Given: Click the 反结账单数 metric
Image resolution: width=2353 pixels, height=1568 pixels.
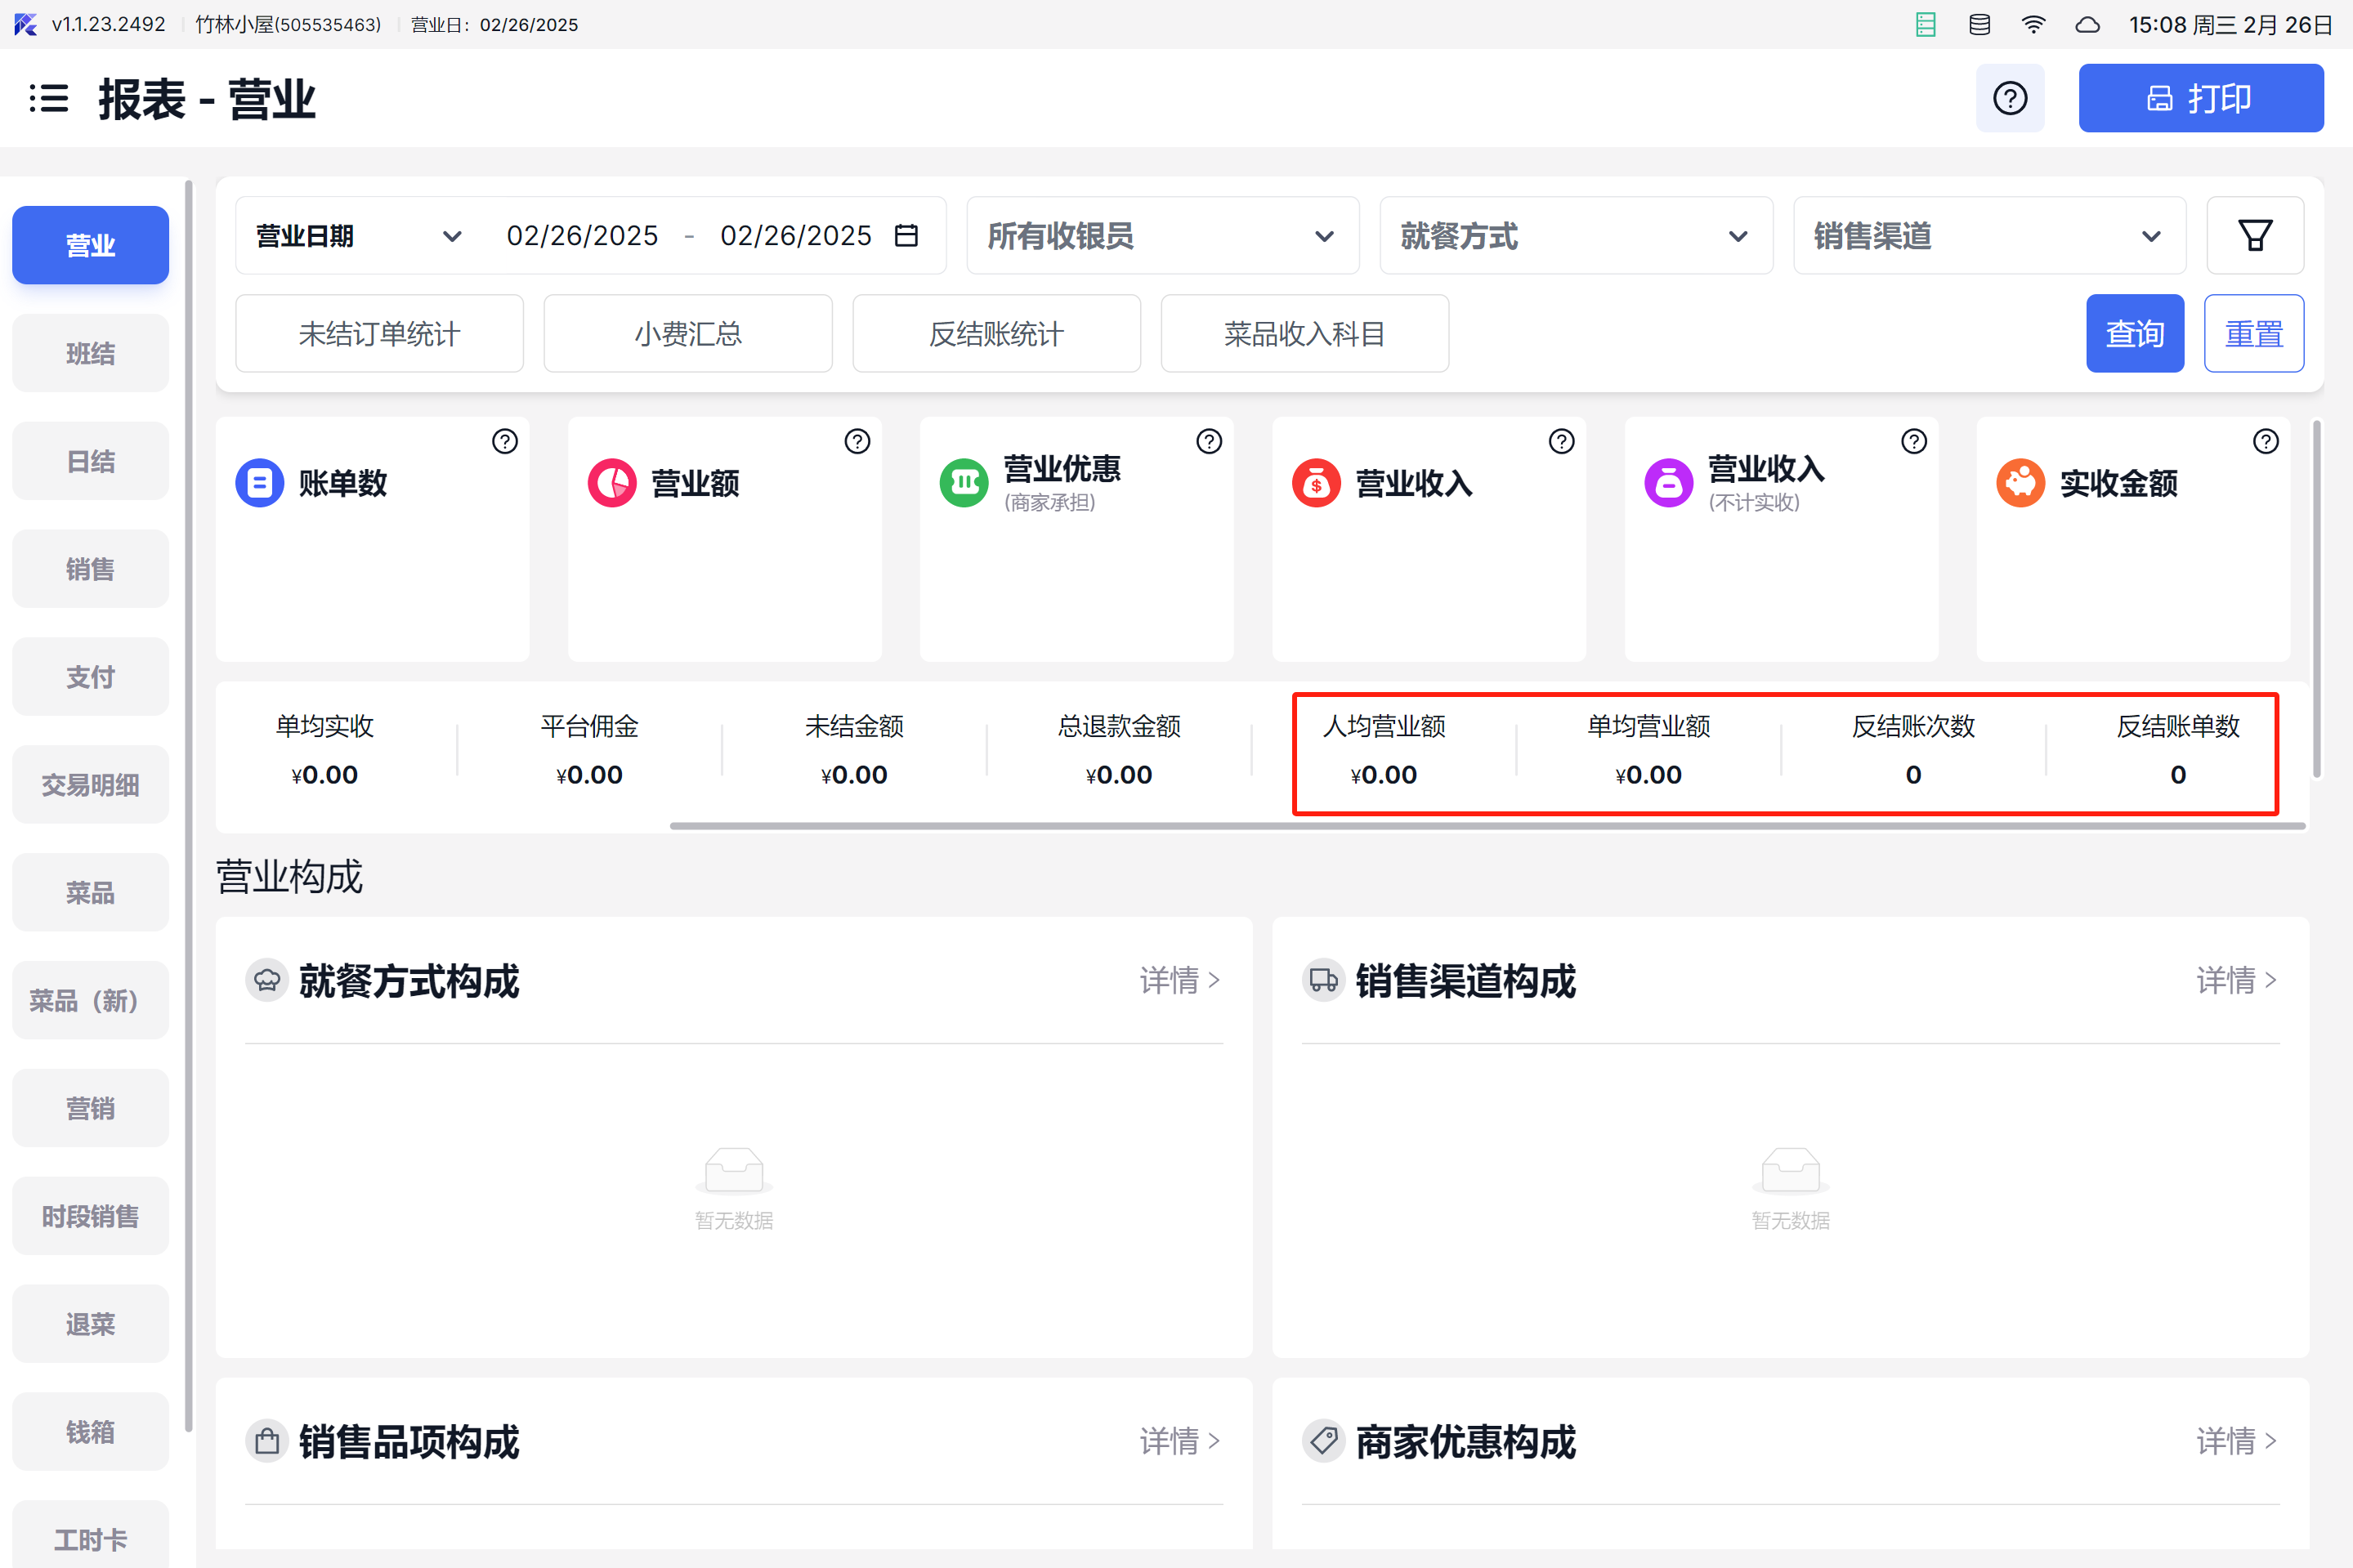Looking at the screenshot, I should 2177,750.
